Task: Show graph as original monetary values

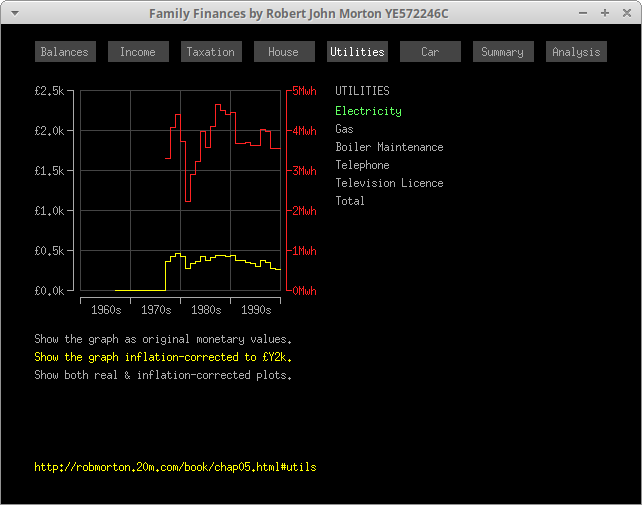Action: click(x=163, y=339)
